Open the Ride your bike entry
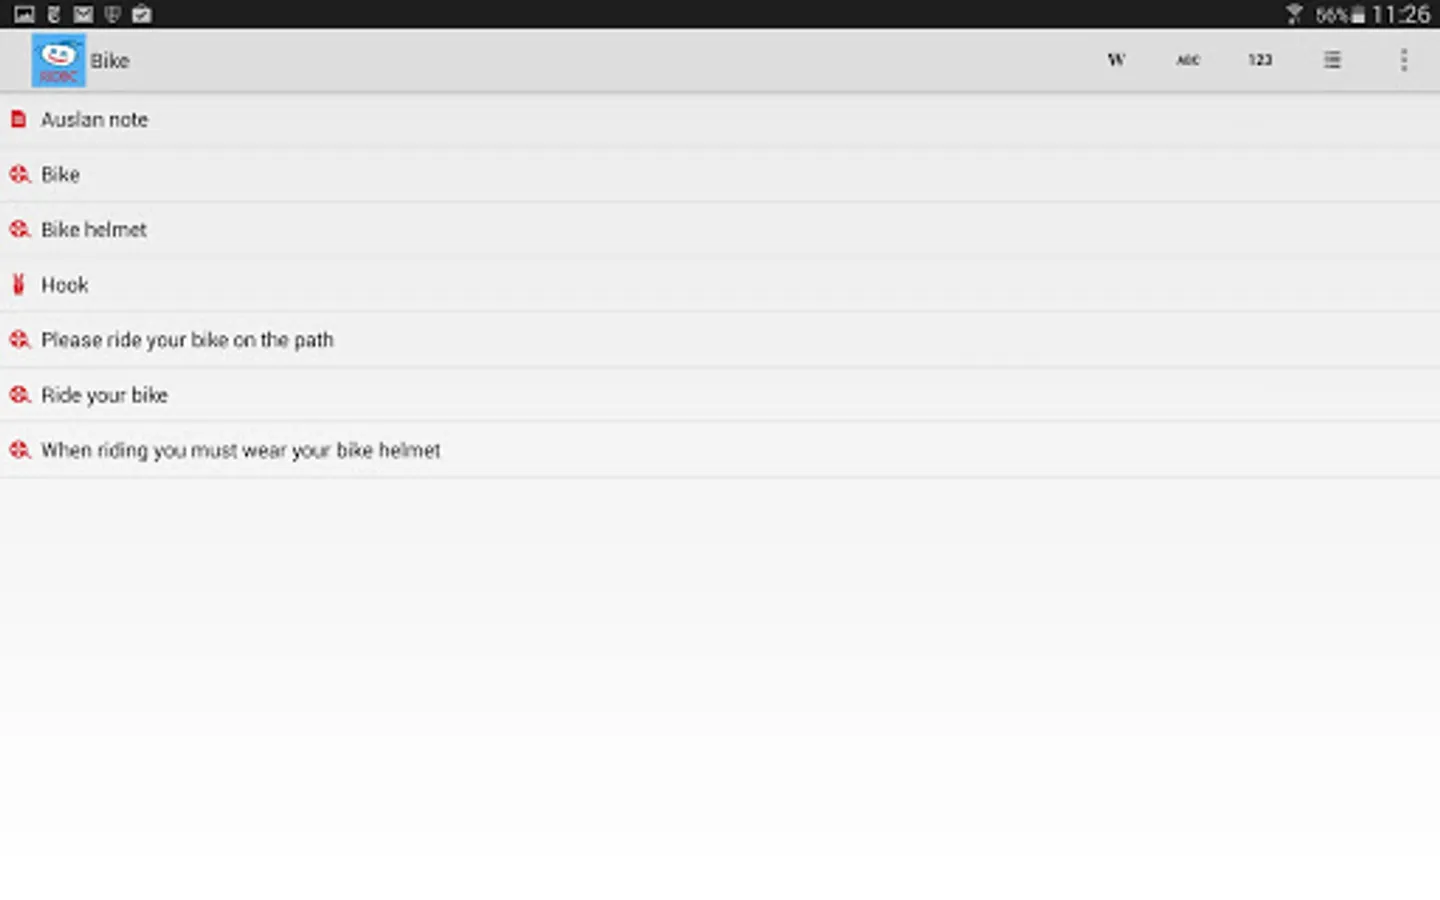The image size is (1440, 900). (720, 395)
